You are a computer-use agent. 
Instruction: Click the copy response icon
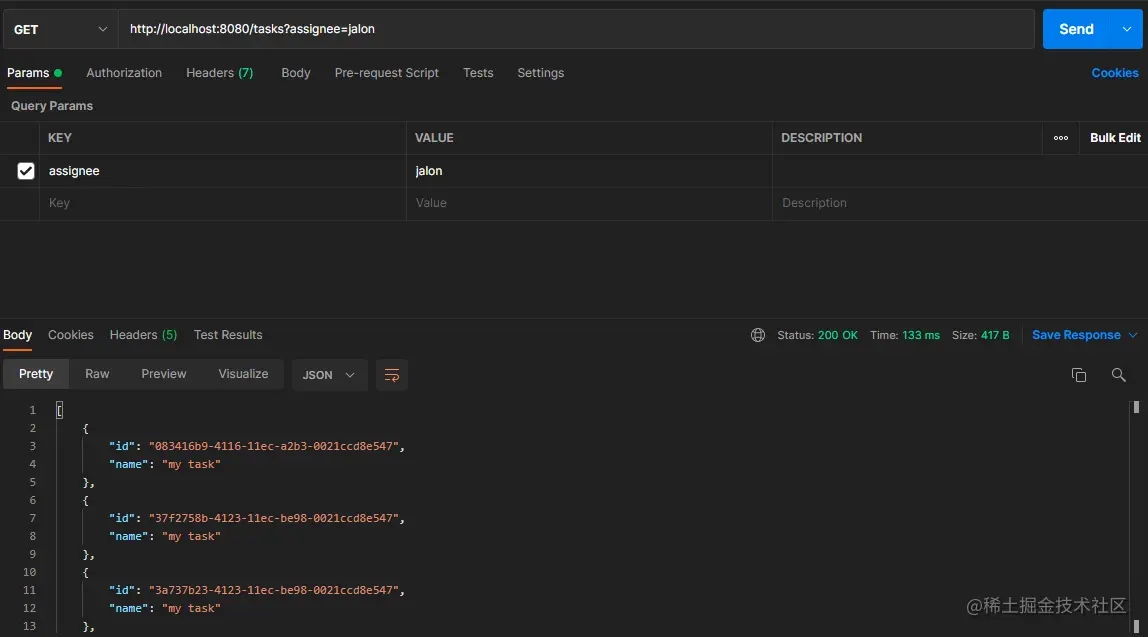point(1078,375)
